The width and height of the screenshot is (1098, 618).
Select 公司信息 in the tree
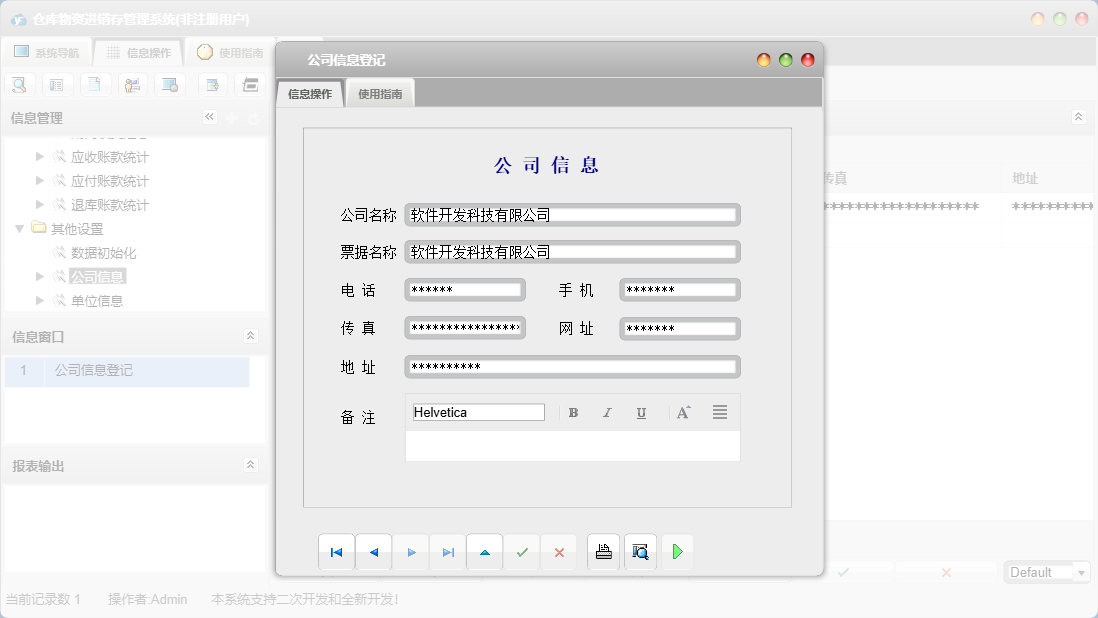[97, 276]
